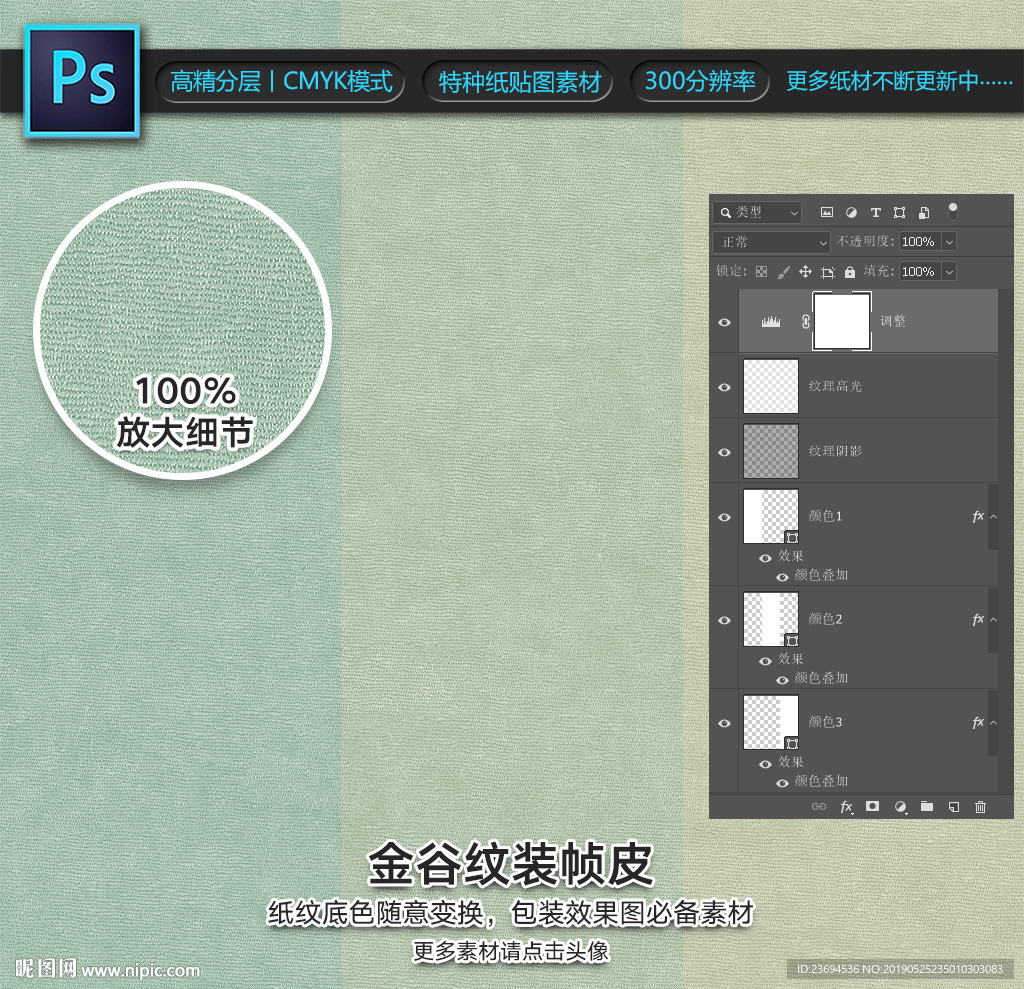Click the add layer mask icon
The width and height of the screenshot is (1024, 989).
tap(872, 806)
